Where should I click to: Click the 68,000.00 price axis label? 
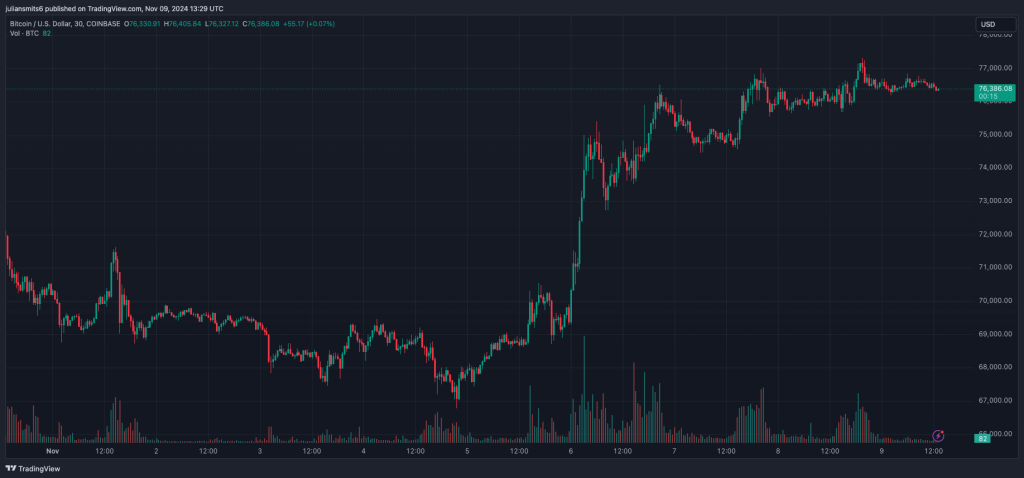coord(995,367)
